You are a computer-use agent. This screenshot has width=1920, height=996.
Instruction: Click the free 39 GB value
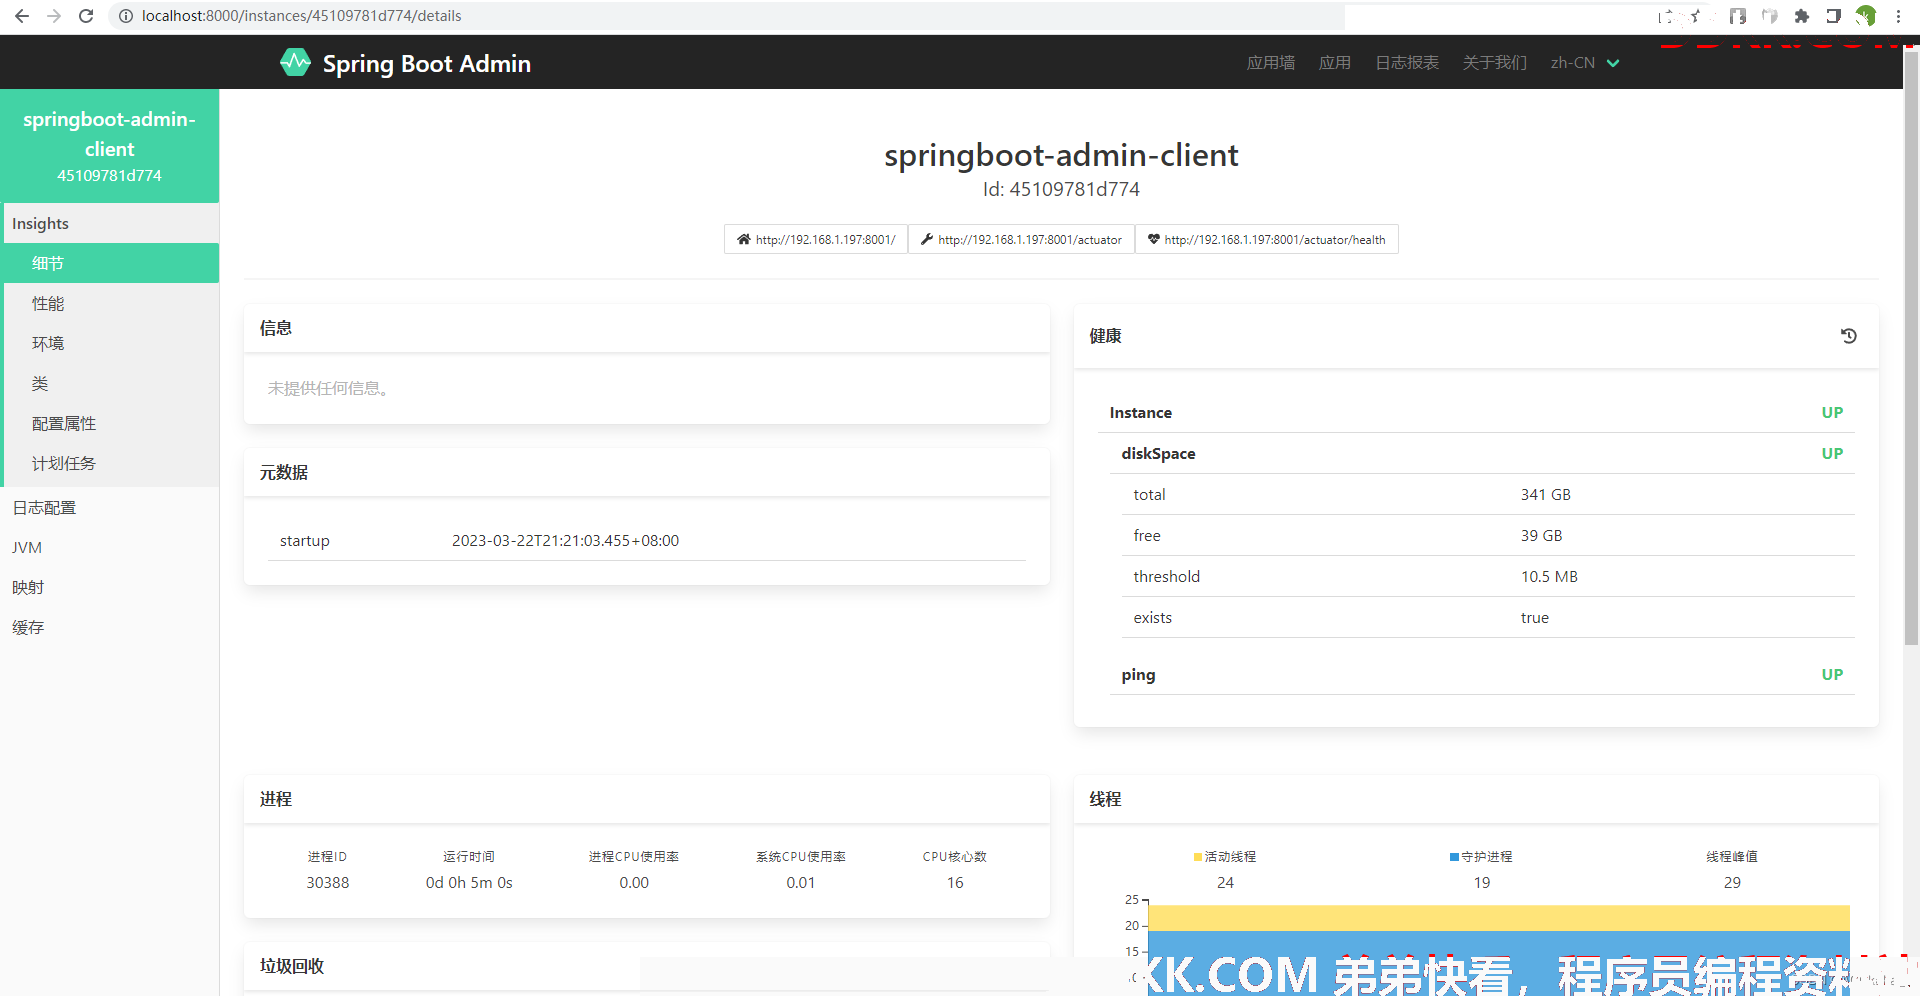tap(1541, 535)
